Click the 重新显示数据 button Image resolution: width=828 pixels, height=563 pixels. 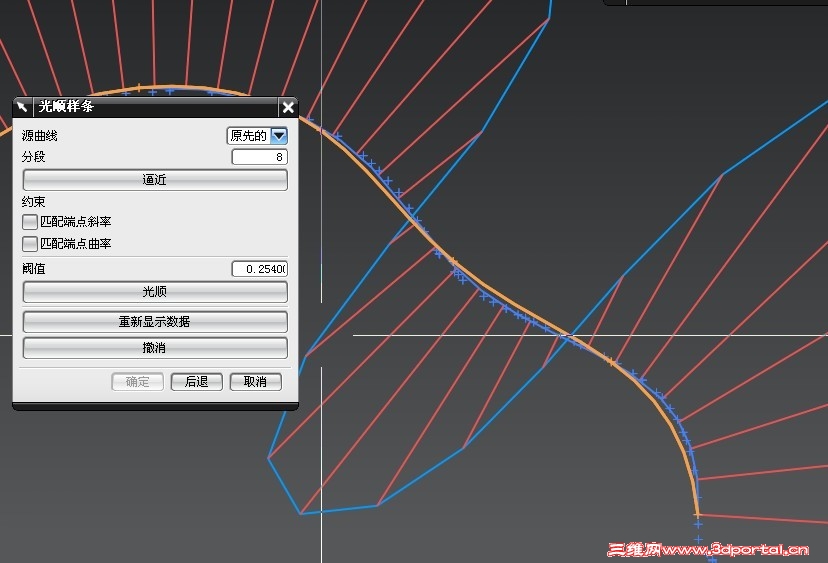pyautogui.click(x=155, y=322)
